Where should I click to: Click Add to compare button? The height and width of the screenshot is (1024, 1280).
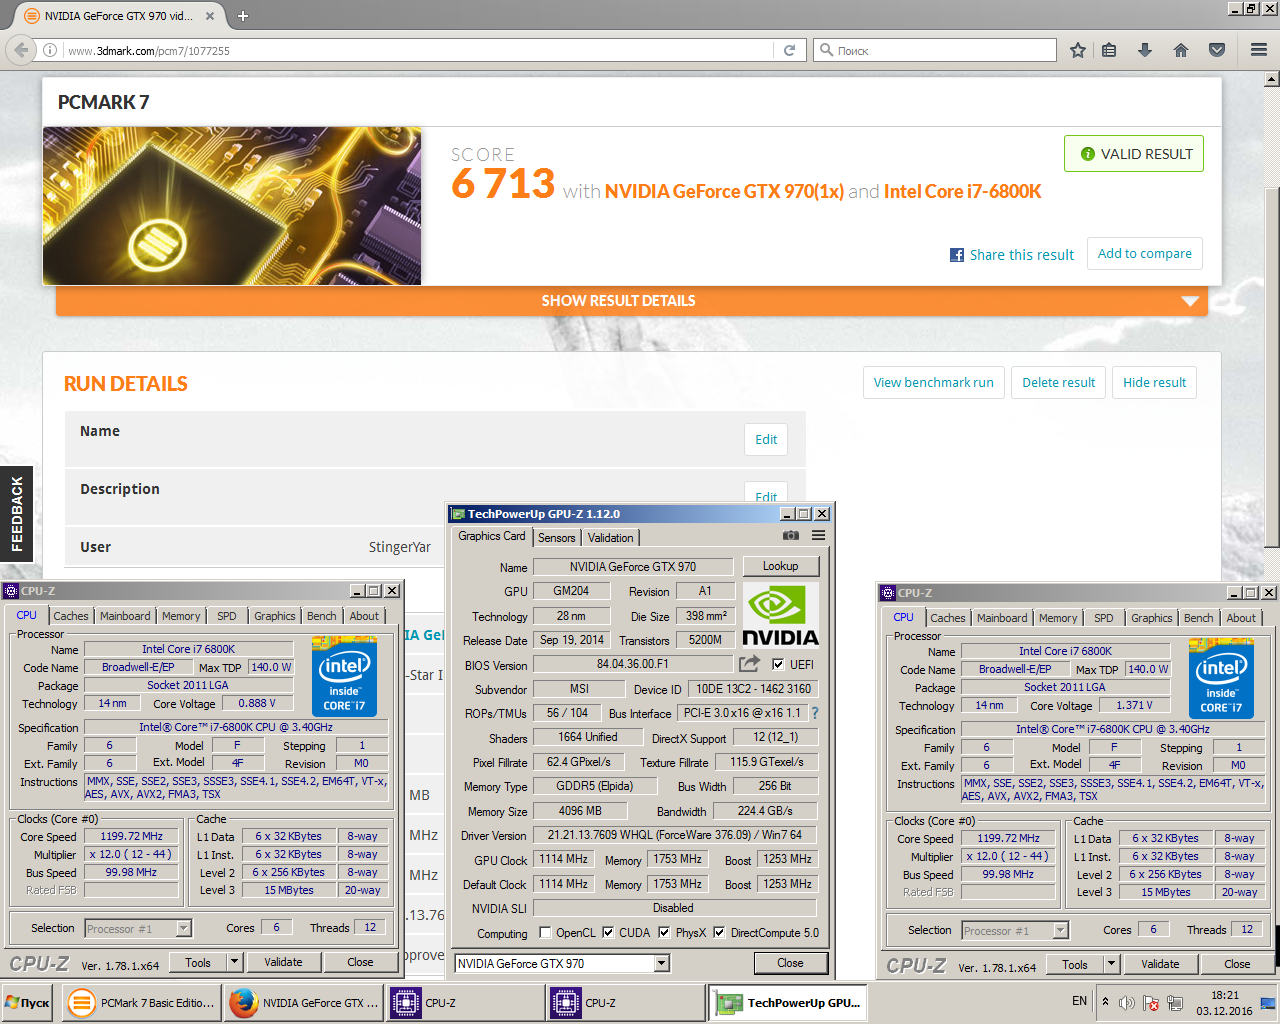pyautogui.click(x=1145, y=254)
